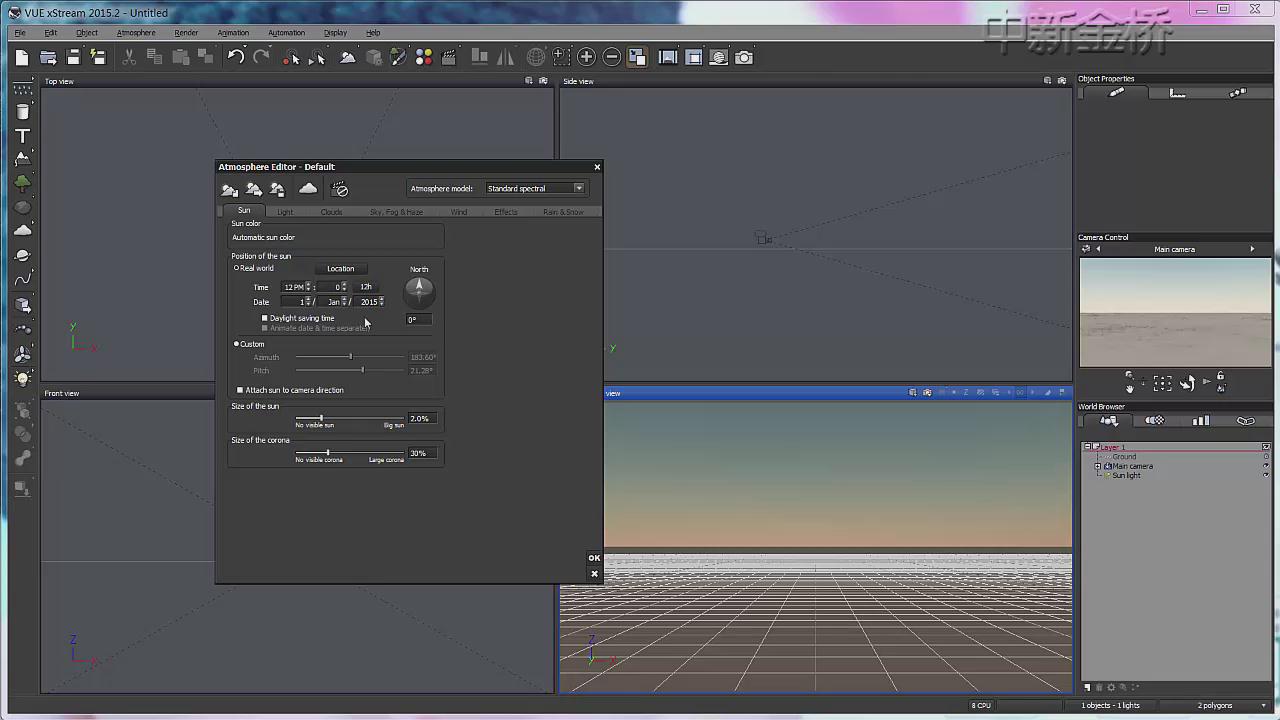This screenshot has height=720, width=1280.
Task: Click the globe wireframe icon in toolbar
Action: pos(536,58)
